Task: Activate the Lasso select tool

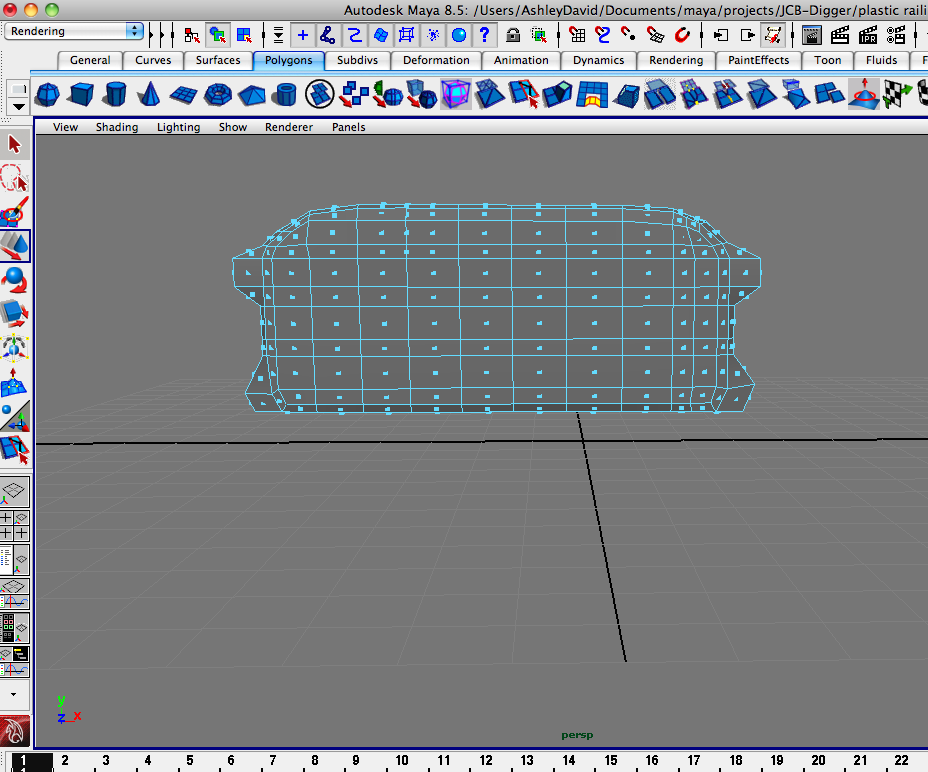Action: click(15, 178)
